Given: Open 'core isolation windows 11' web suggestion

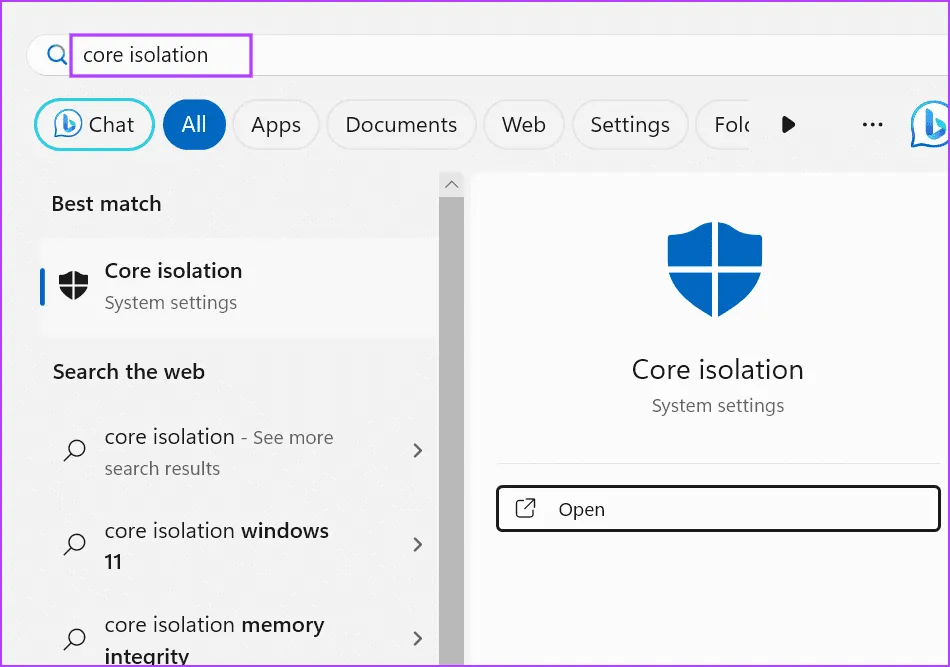Looking at the screenshot, I should [216, 545].
